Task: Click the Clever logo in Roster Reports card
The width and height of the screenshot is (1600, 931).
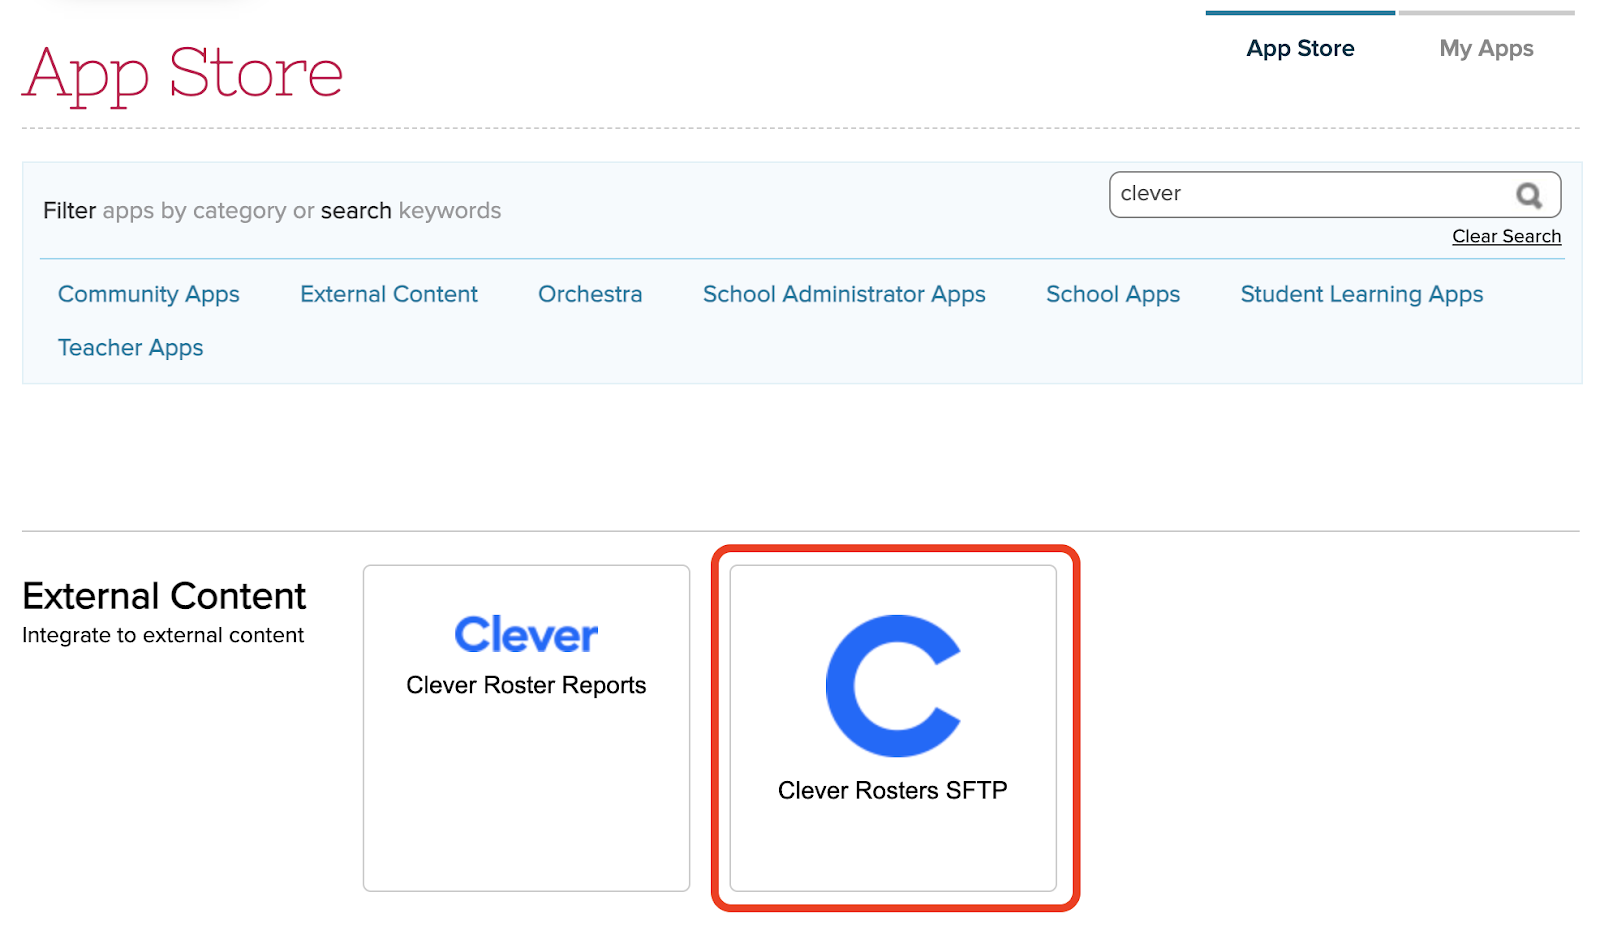Action: point(526,634)
